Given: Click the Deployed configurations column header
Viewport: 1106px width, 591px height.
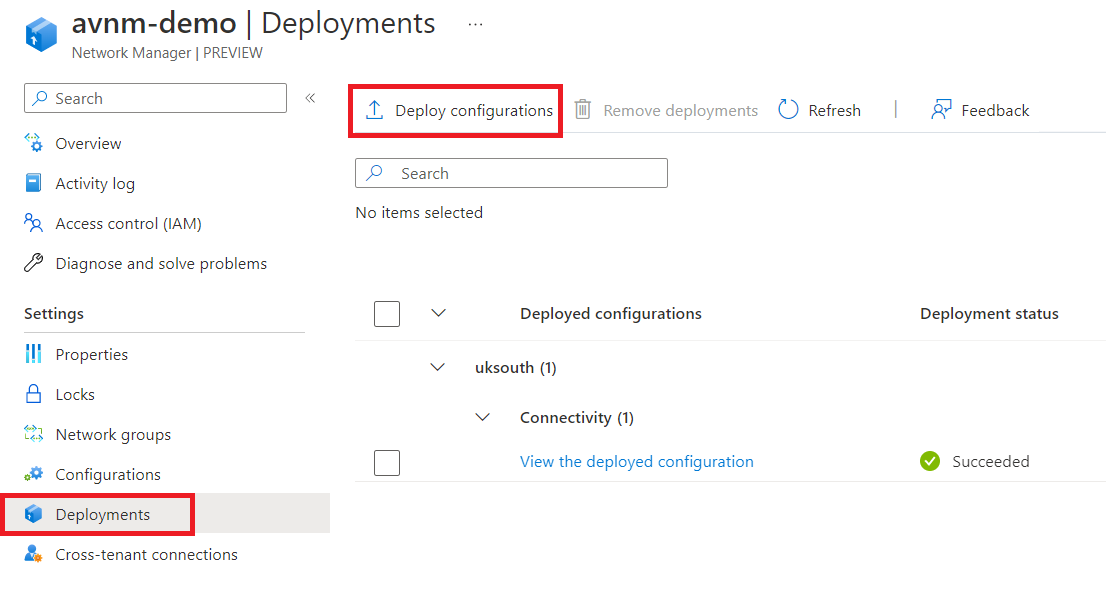Looking at the screenshot, I should pyautogui.click(x=611, y=314).
